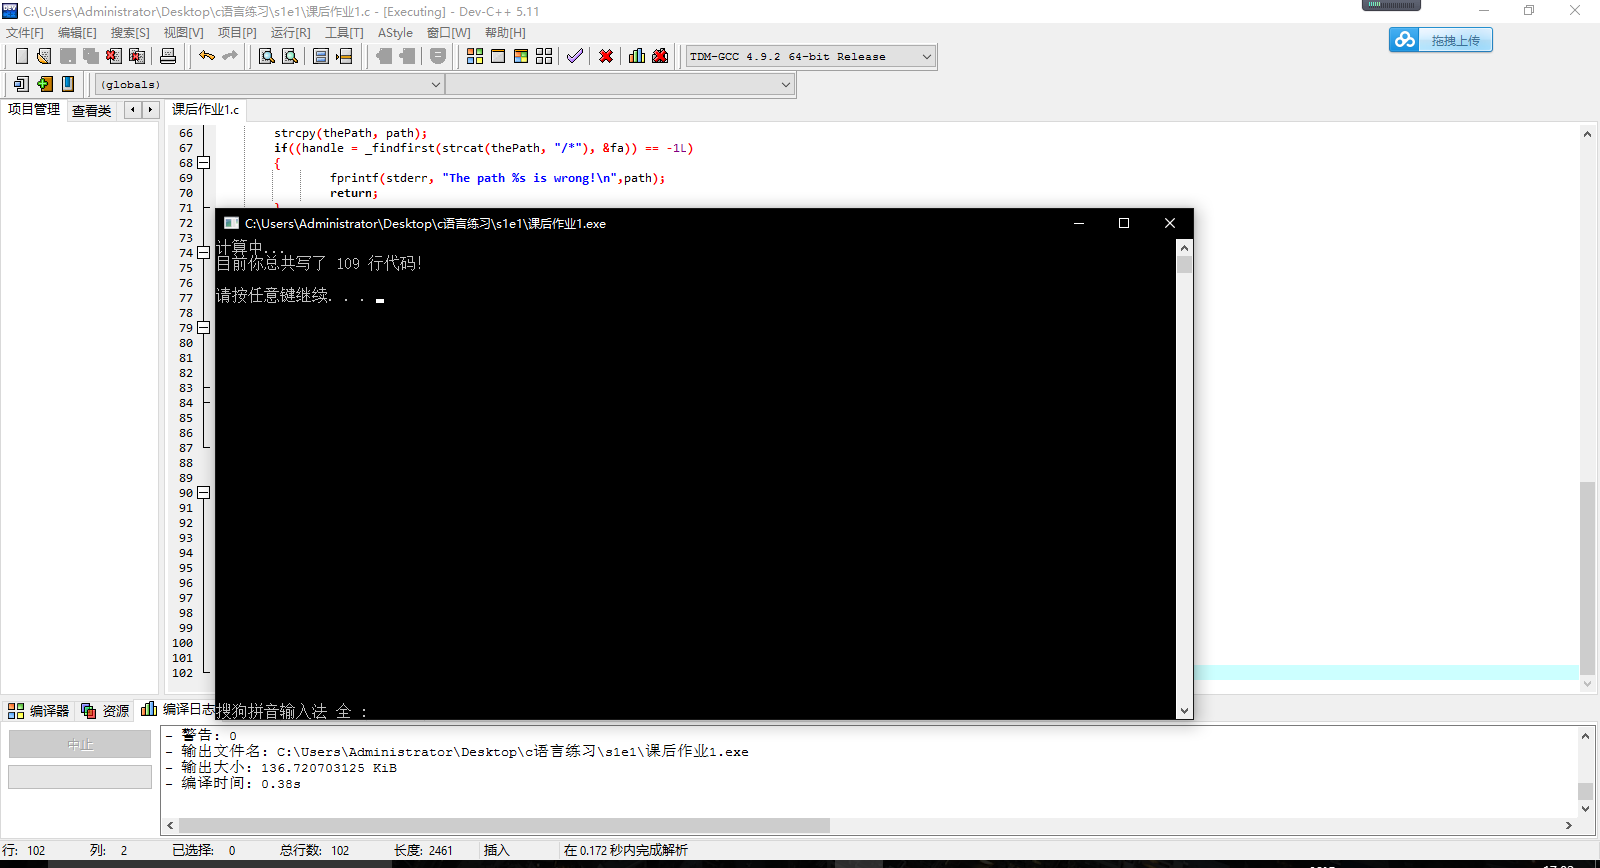Open the 帮助[H] menu
Viewport: 1600px width, 868px height.
(x=505, y=33)
